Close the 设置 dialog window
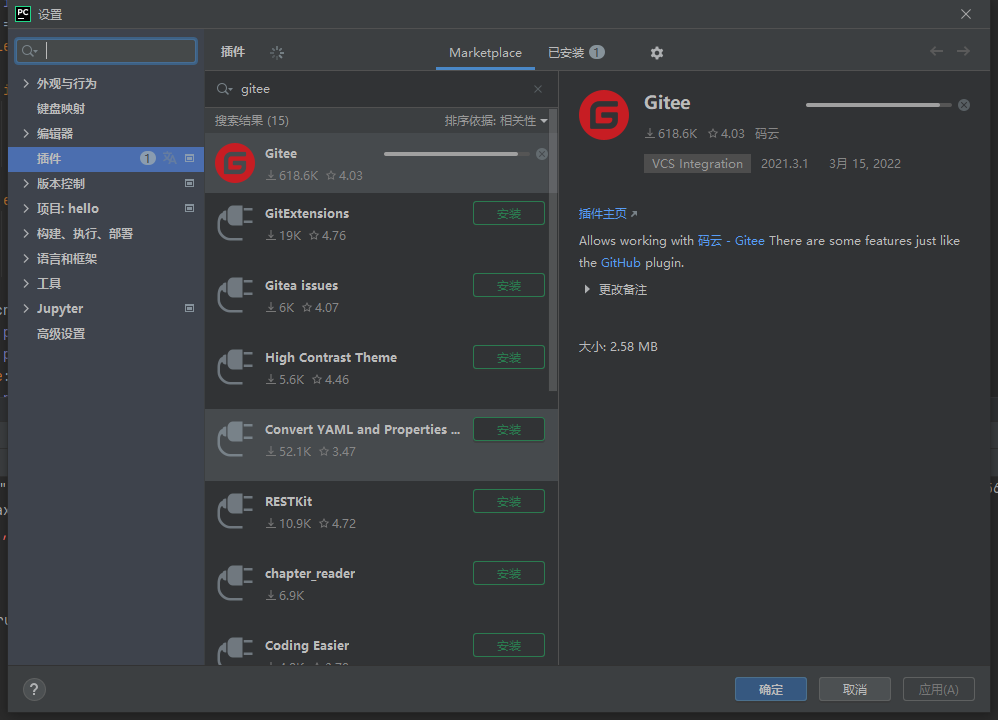Screen dimensions: 998x720 click(x=966, y=14)
